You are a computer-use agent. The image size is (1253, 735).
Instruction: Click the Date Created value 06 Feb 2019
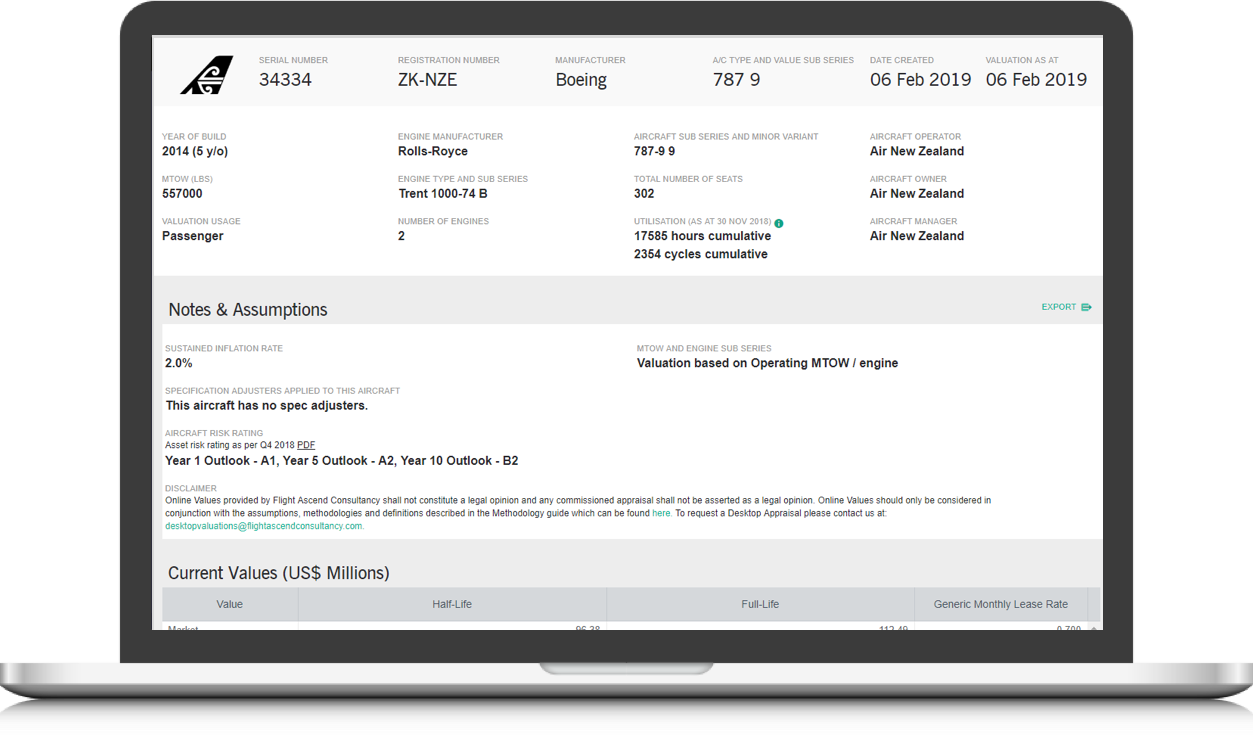coord(920,80)
